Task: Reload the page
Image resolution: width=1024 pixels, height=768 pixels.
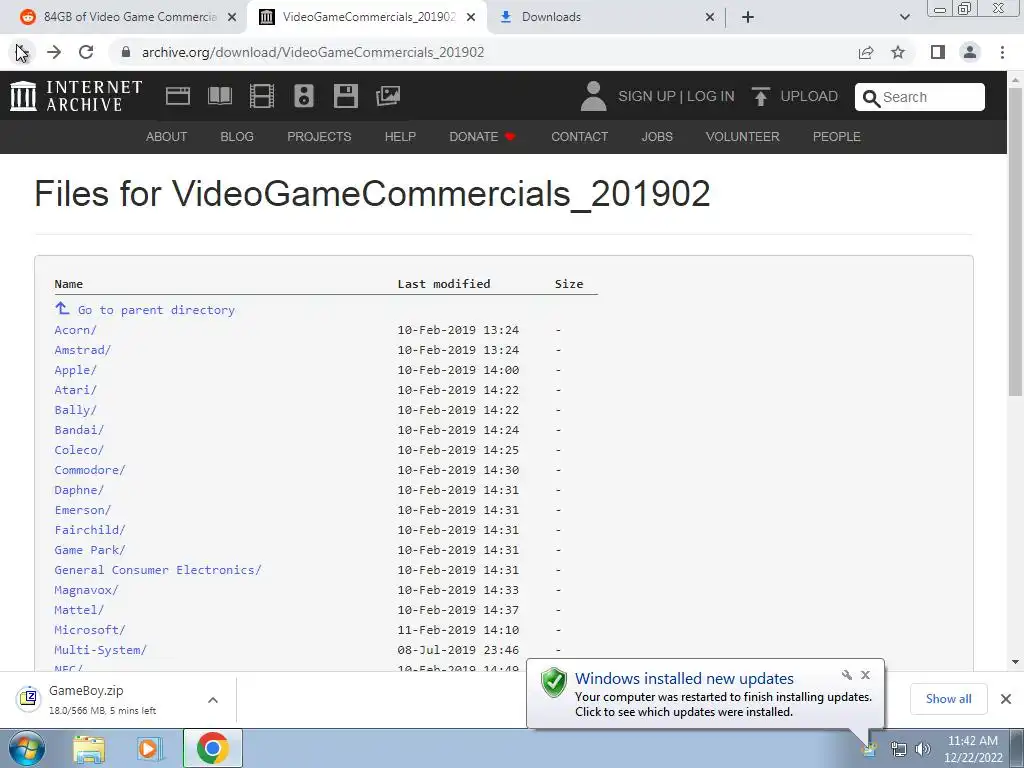Action: [x=86, y=52]
